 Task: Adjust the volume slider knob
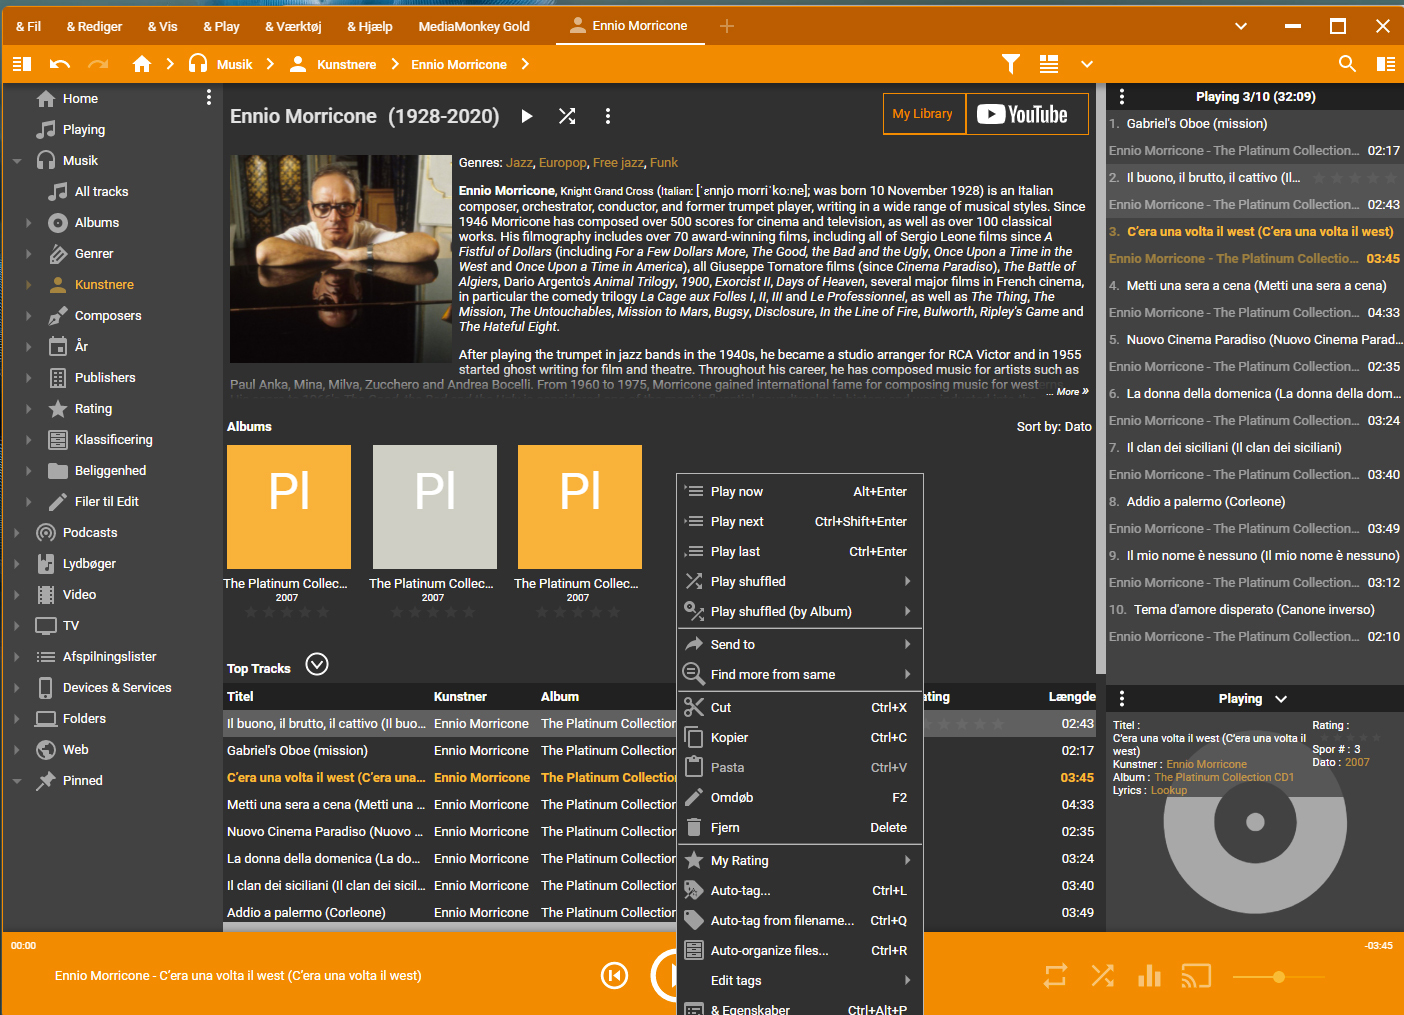(x=1278, y=976)
